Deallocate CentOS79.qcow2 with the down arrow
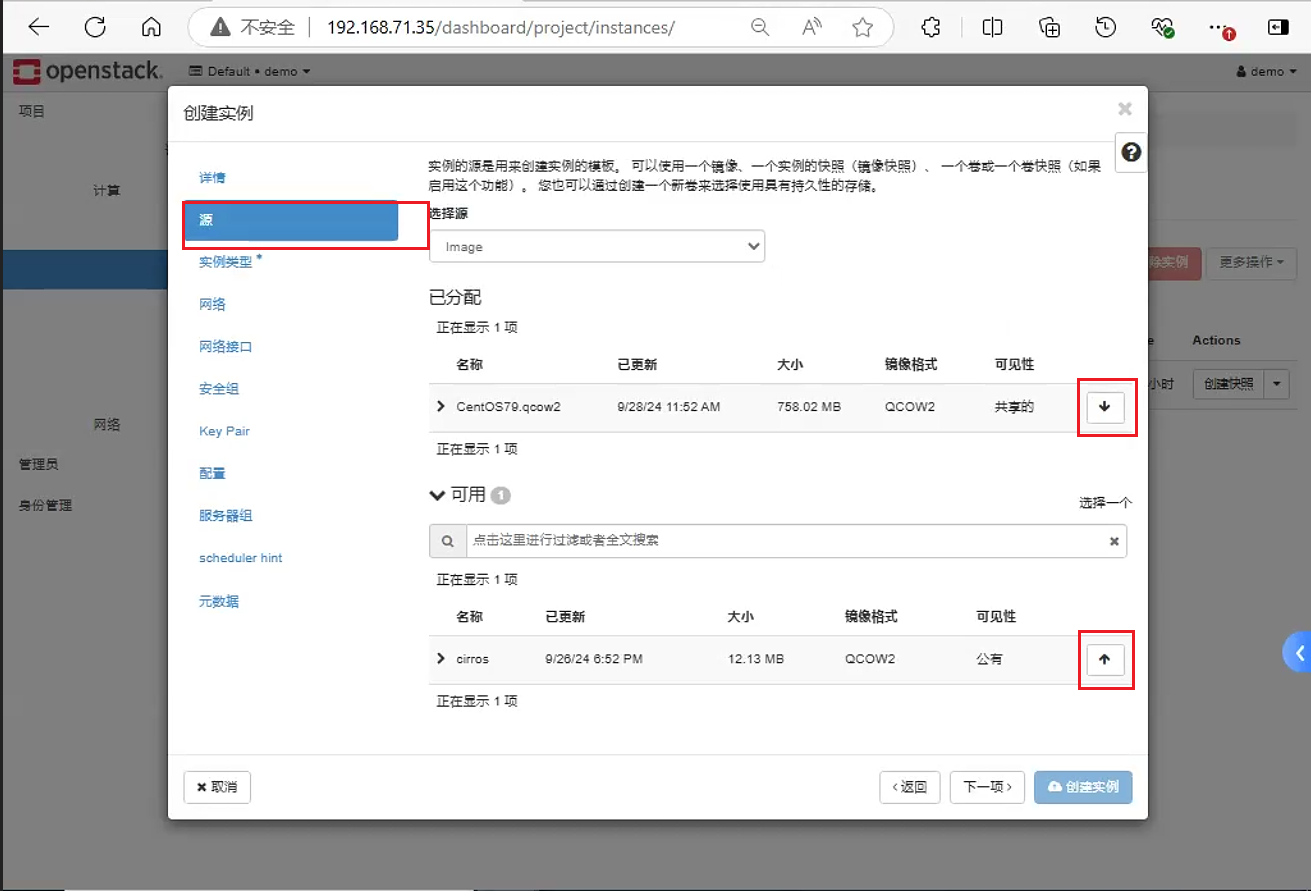This screenshot has height=891, width=1311. coord(1105,407)
